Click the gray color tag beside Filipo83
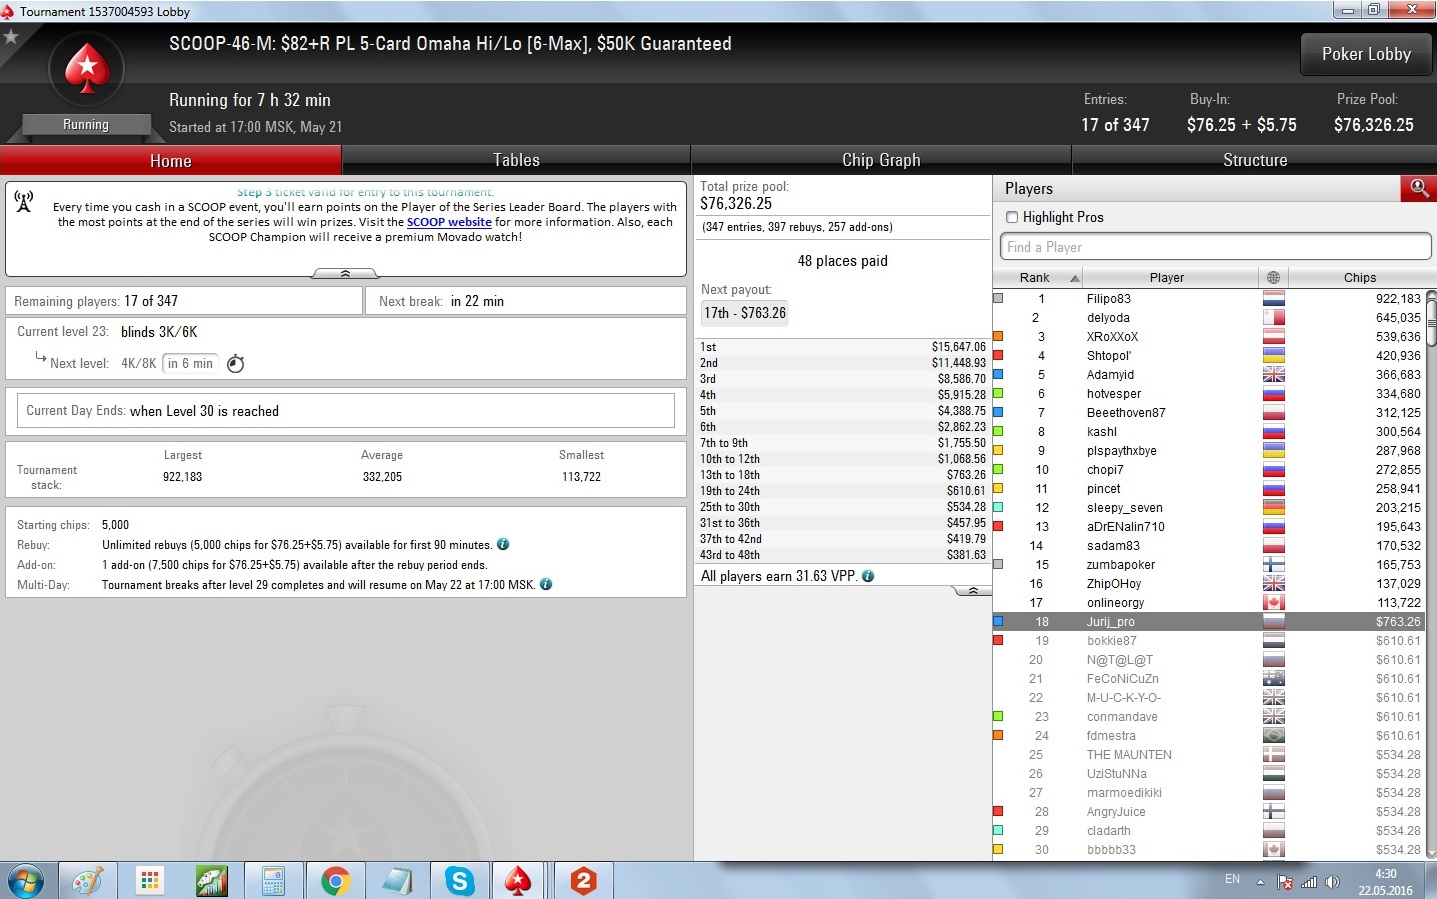The image size is (1437, 899). tap(998, 298)
